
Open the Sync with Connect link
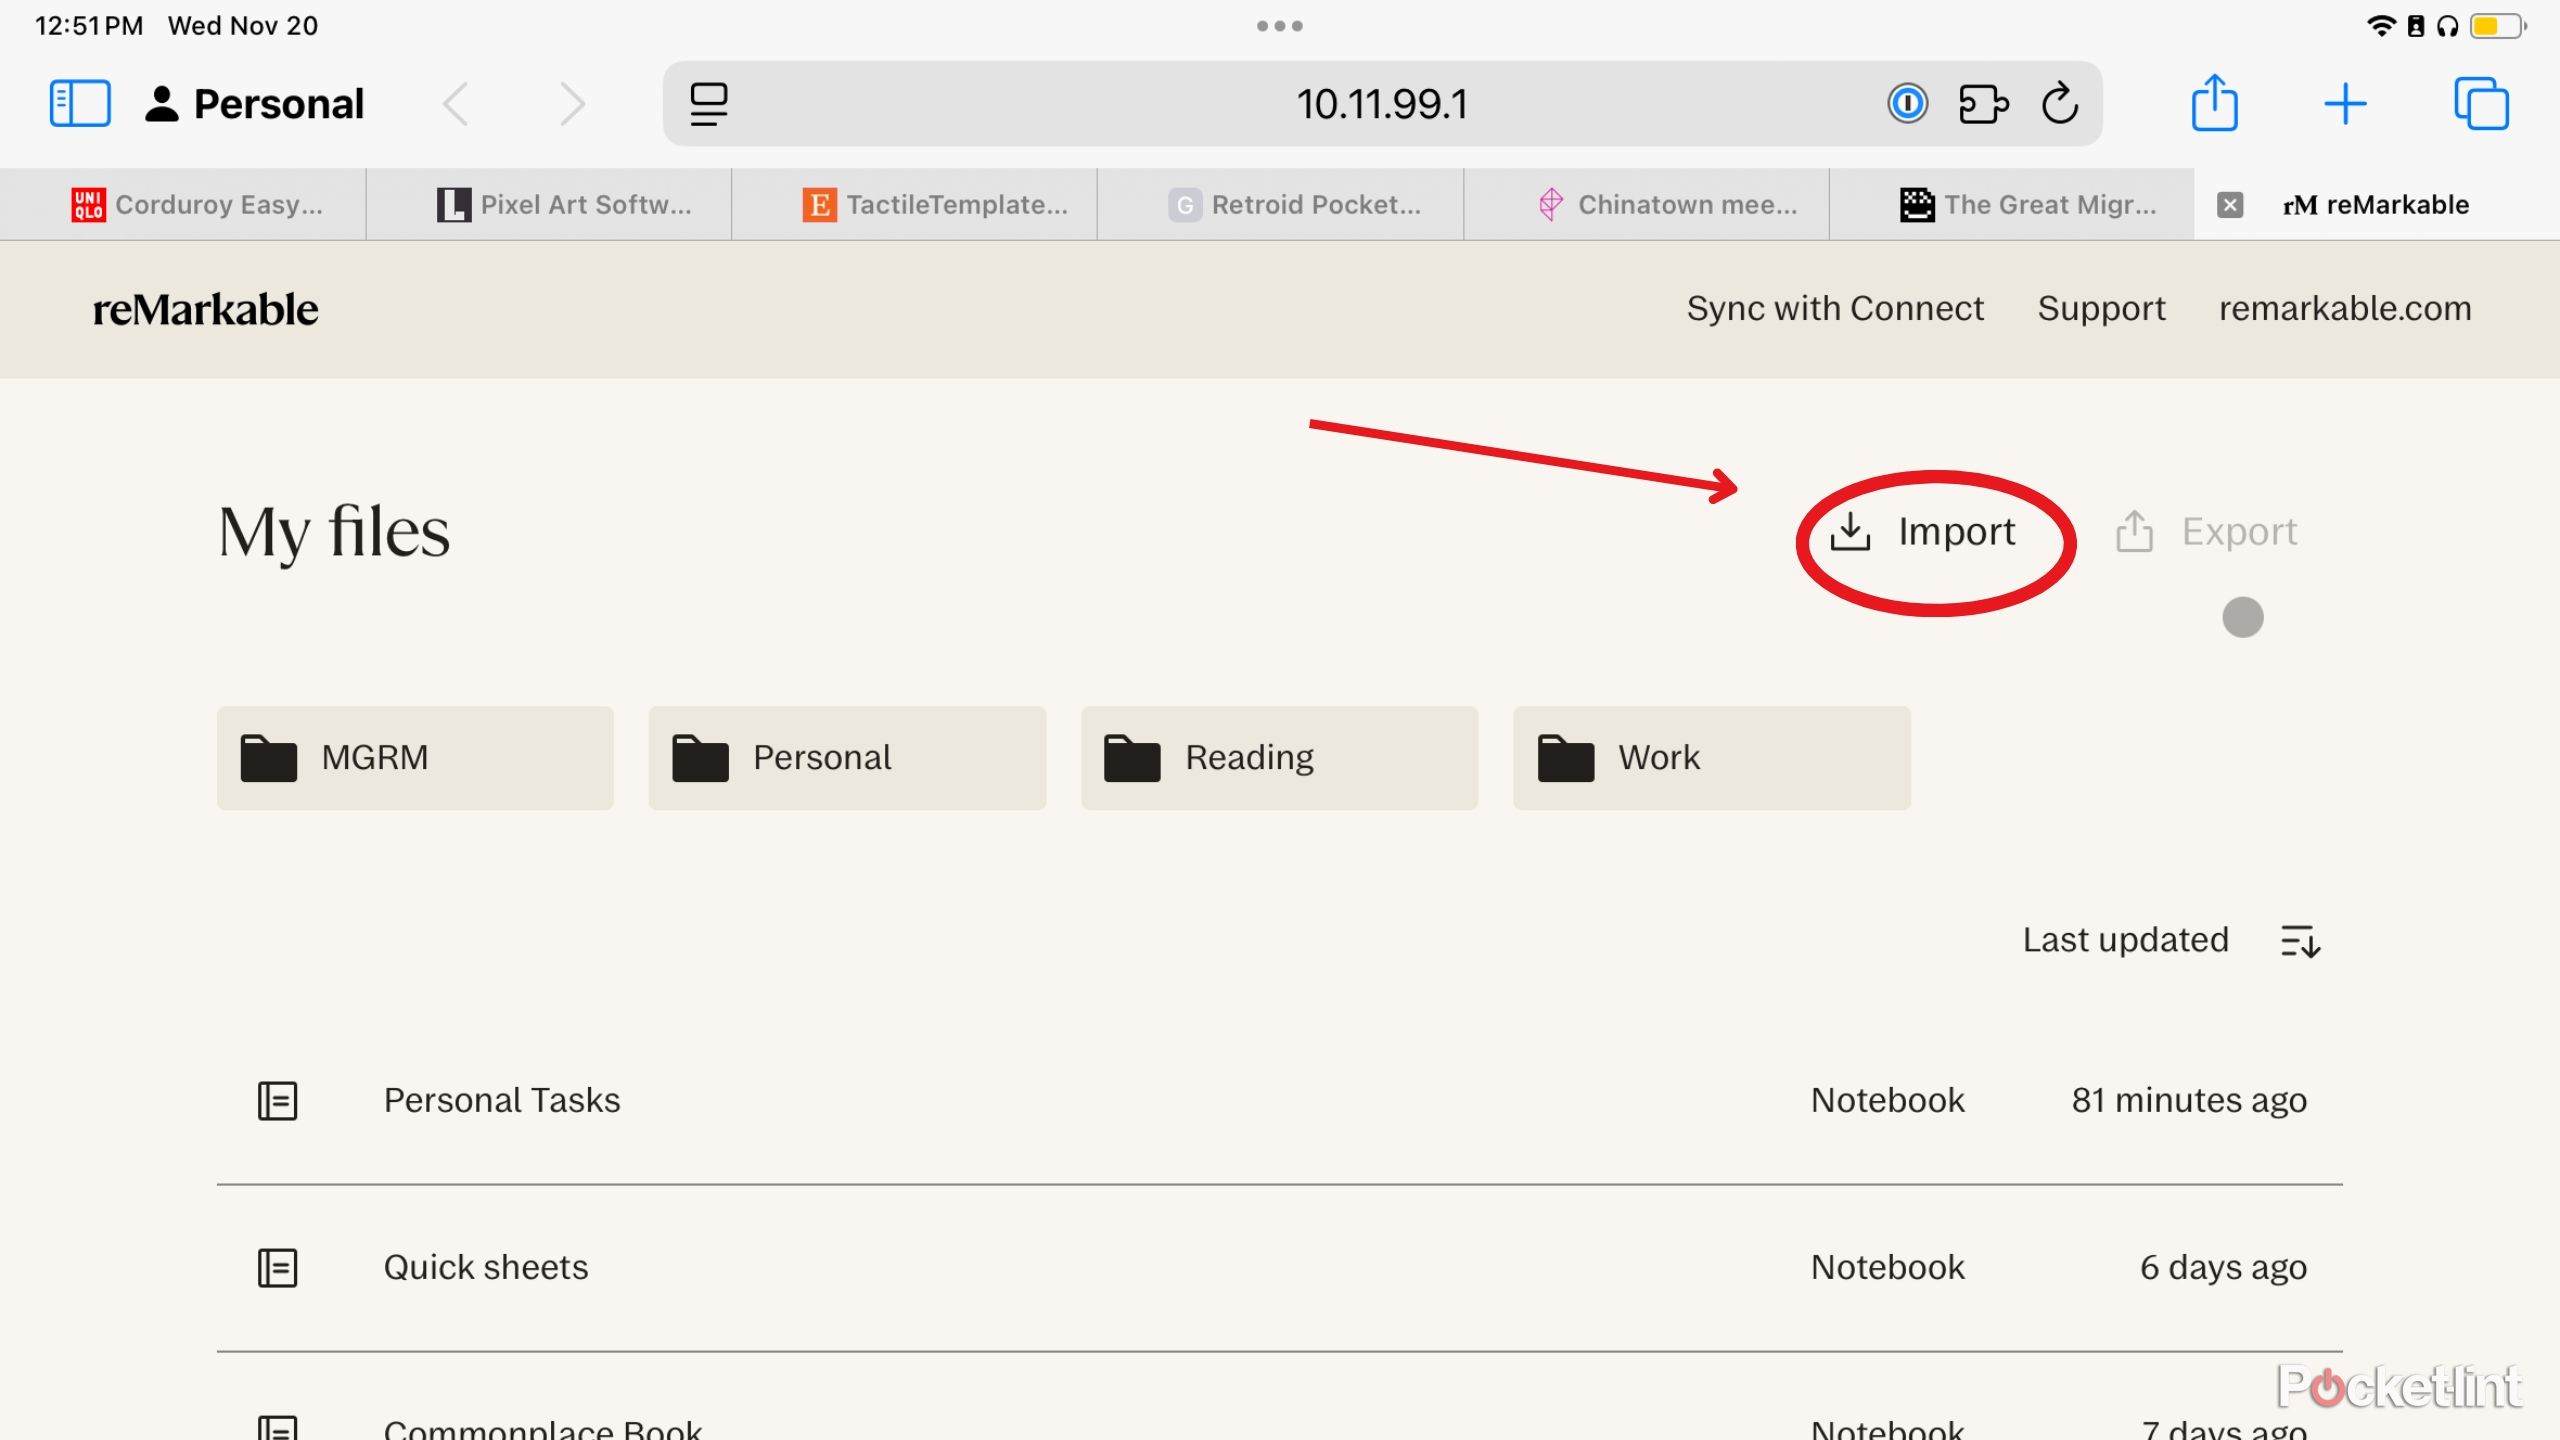(1834, 309)
